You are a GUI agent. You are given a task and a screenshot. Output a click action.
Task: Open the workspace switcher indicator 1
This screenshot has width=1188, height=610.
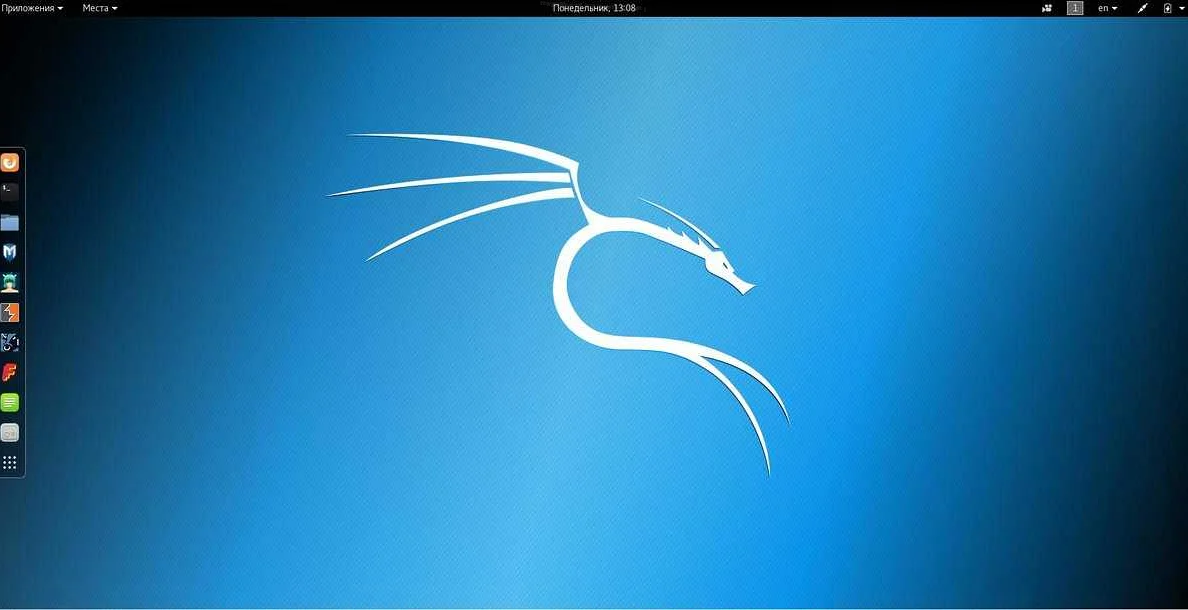tap(1075, 8)
